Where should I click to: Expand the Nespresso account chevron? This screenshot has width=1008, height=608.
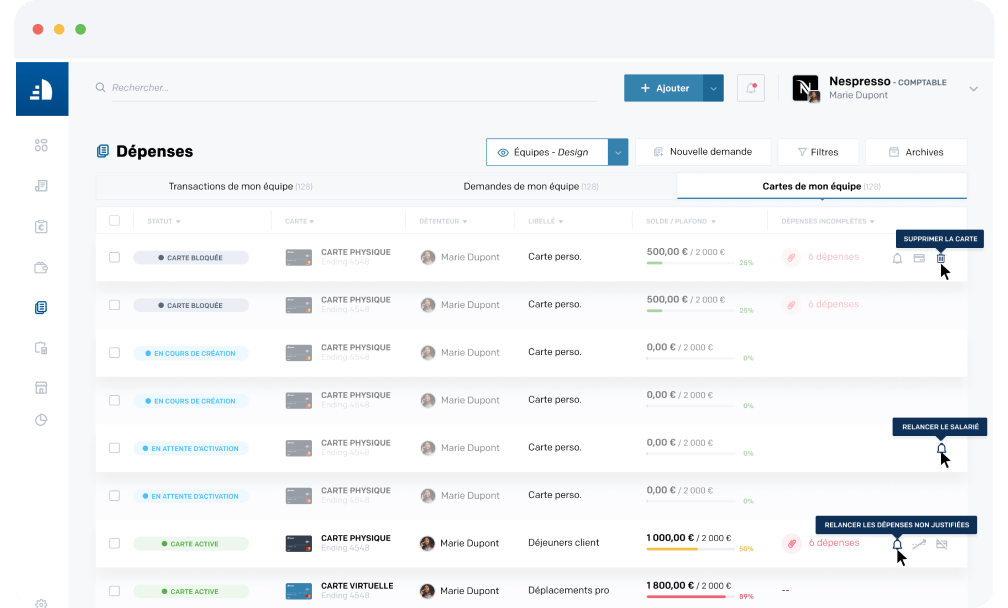tap(973, 89)
